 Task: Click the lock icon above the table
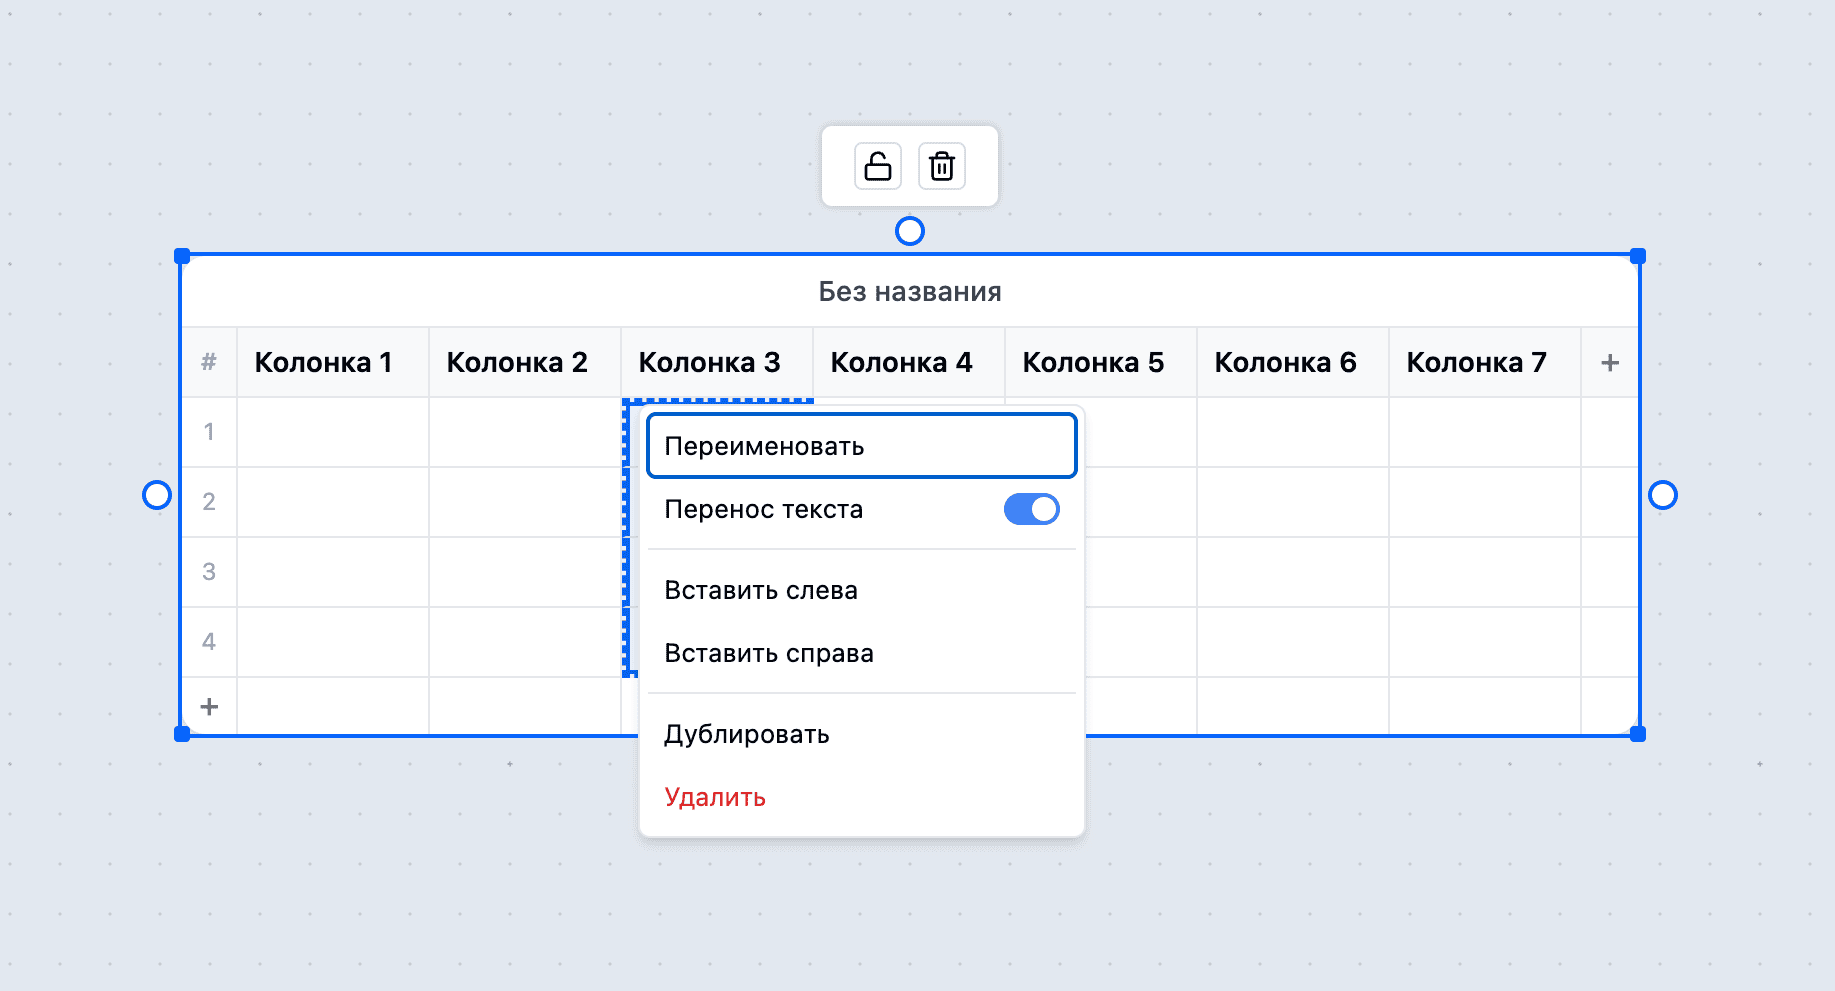(x=878, y=166)
